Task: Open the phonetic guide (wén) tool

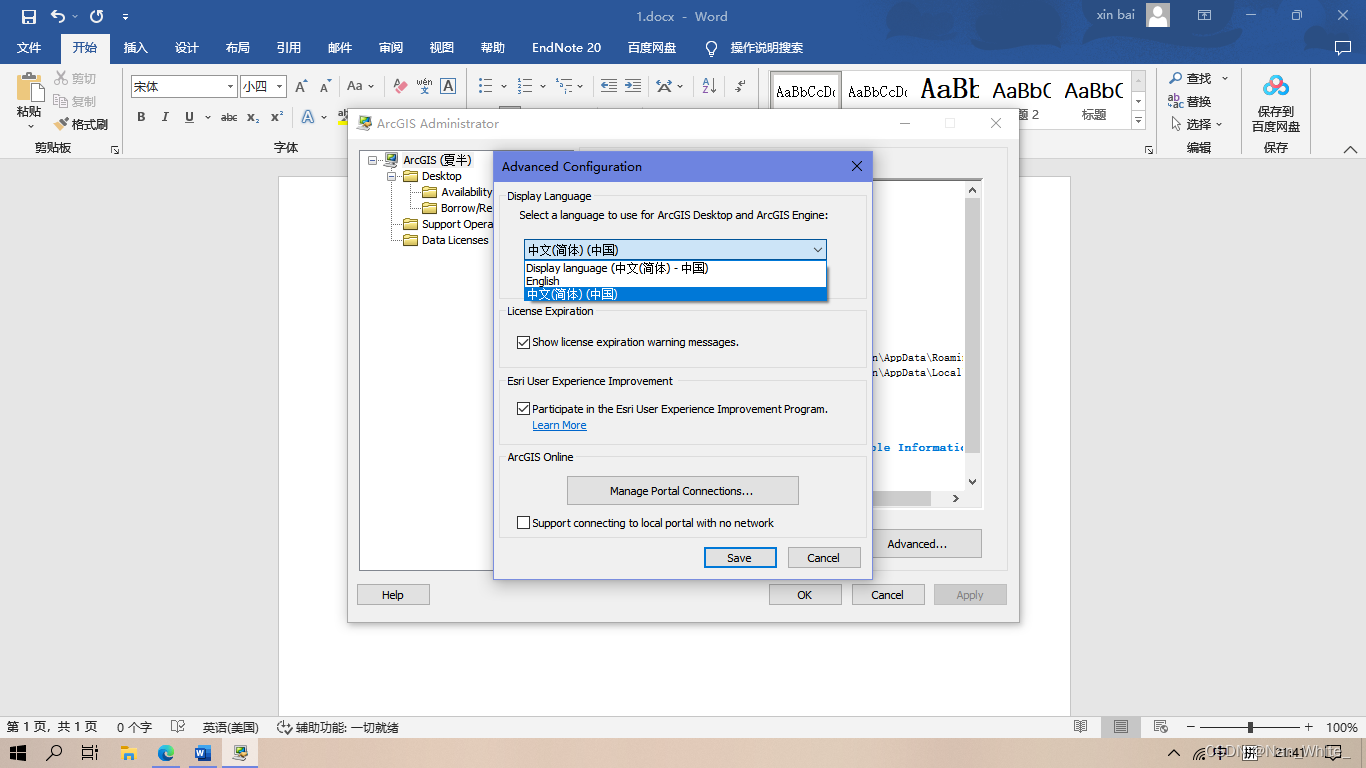Action: (x=424, y=86)
